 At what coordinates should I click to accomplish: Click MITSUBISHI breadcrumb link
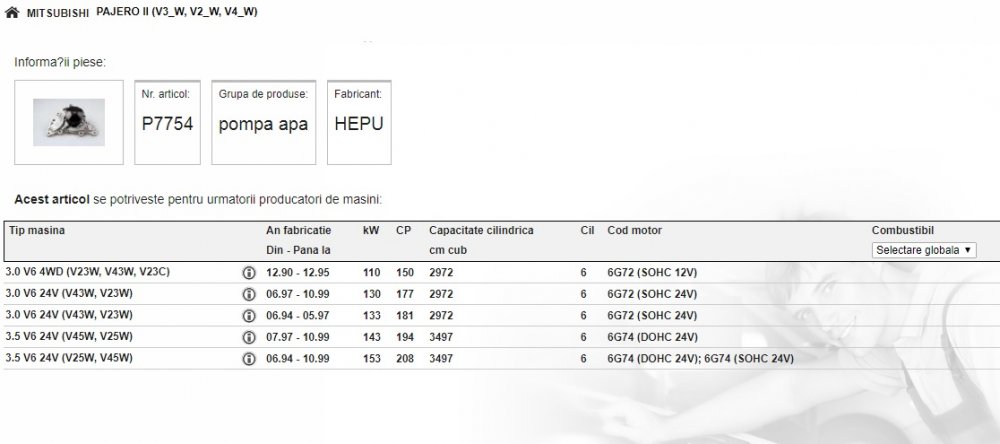(x=58, y=13)
